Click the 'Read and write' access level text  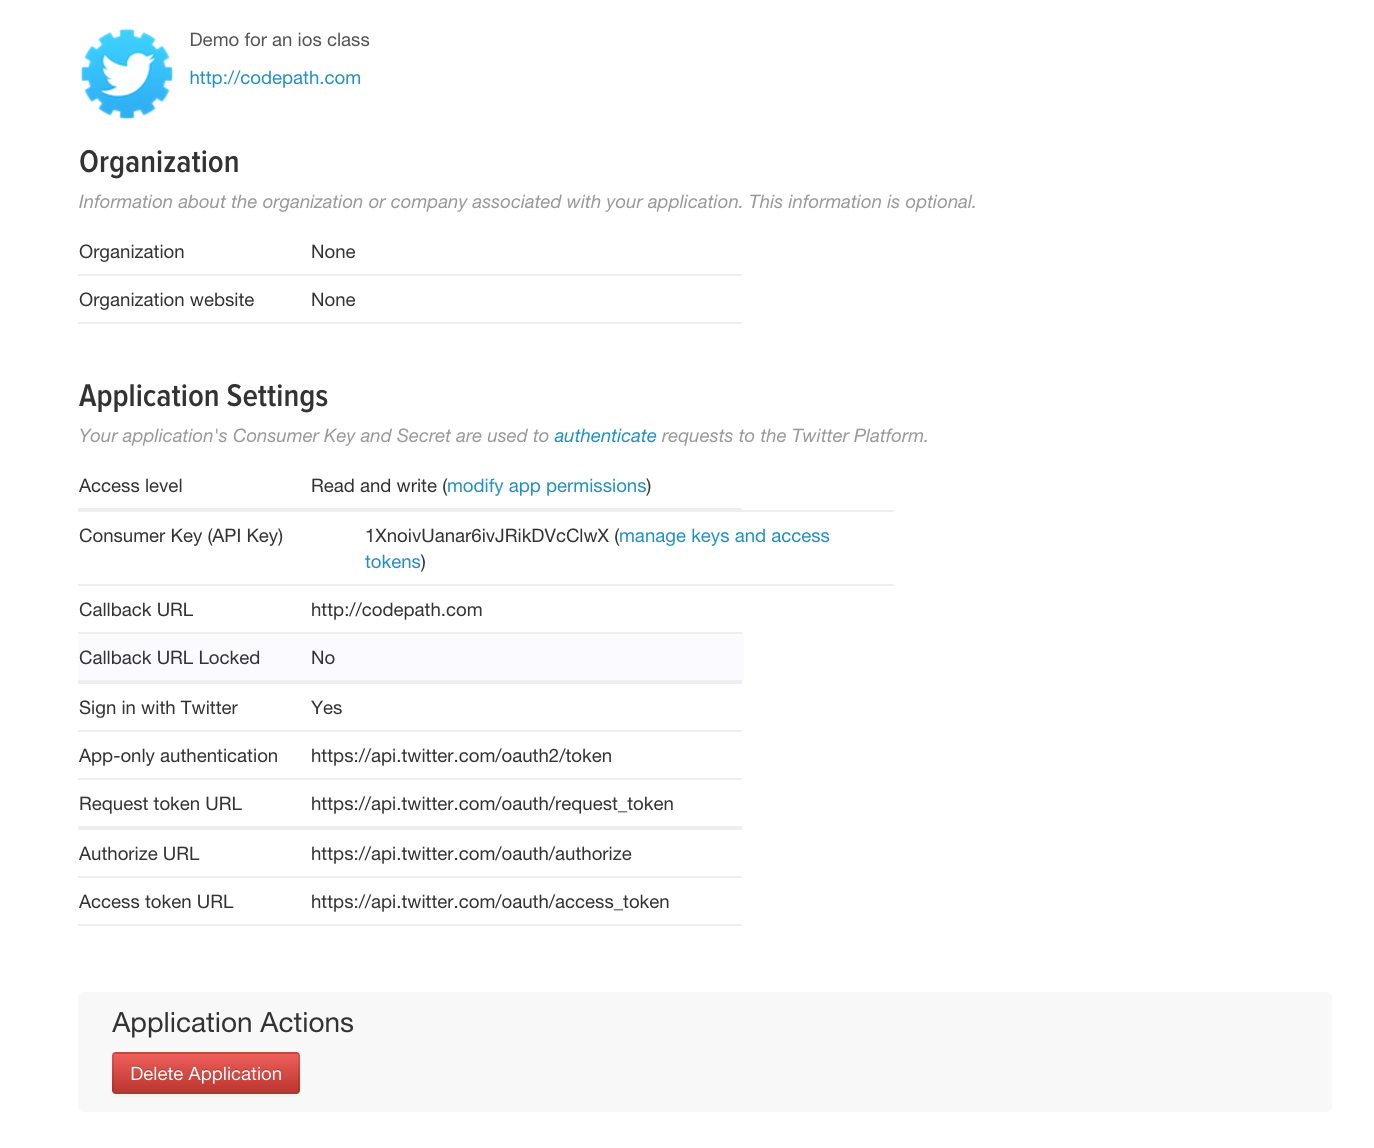pos(374,486)
